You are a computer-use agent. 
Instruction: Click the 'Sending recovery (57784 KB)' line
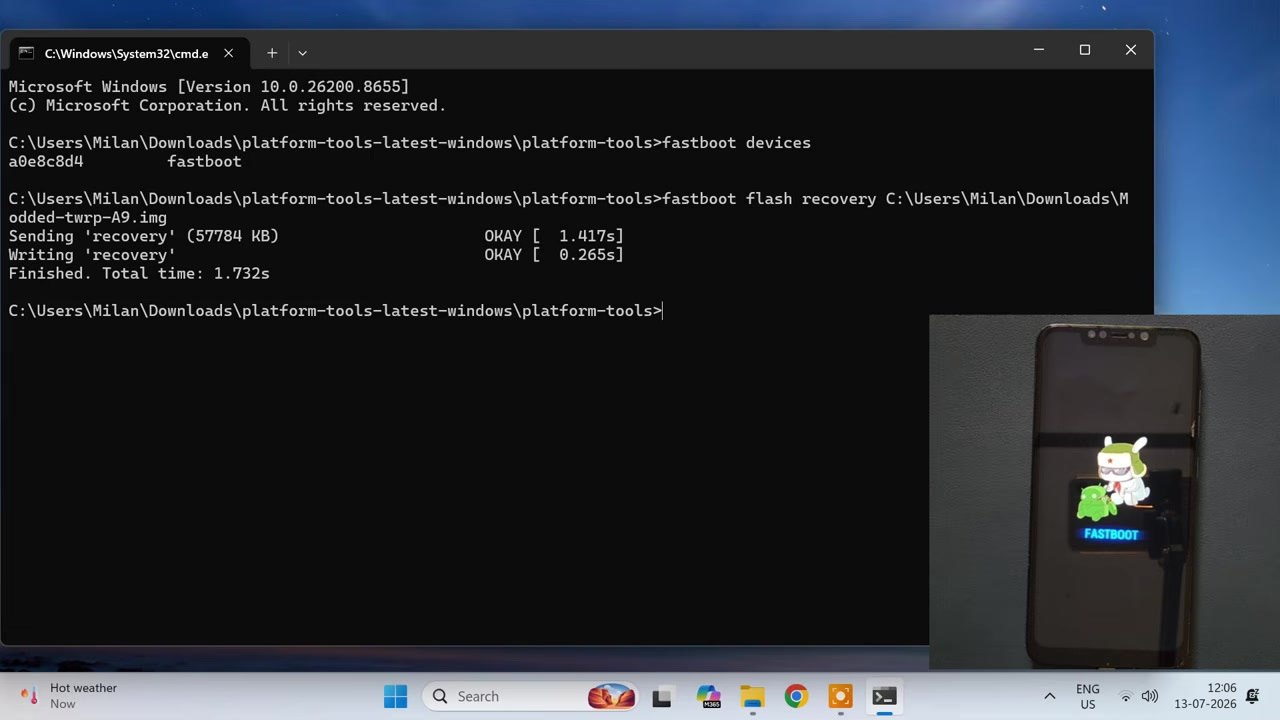click(144, 236)
